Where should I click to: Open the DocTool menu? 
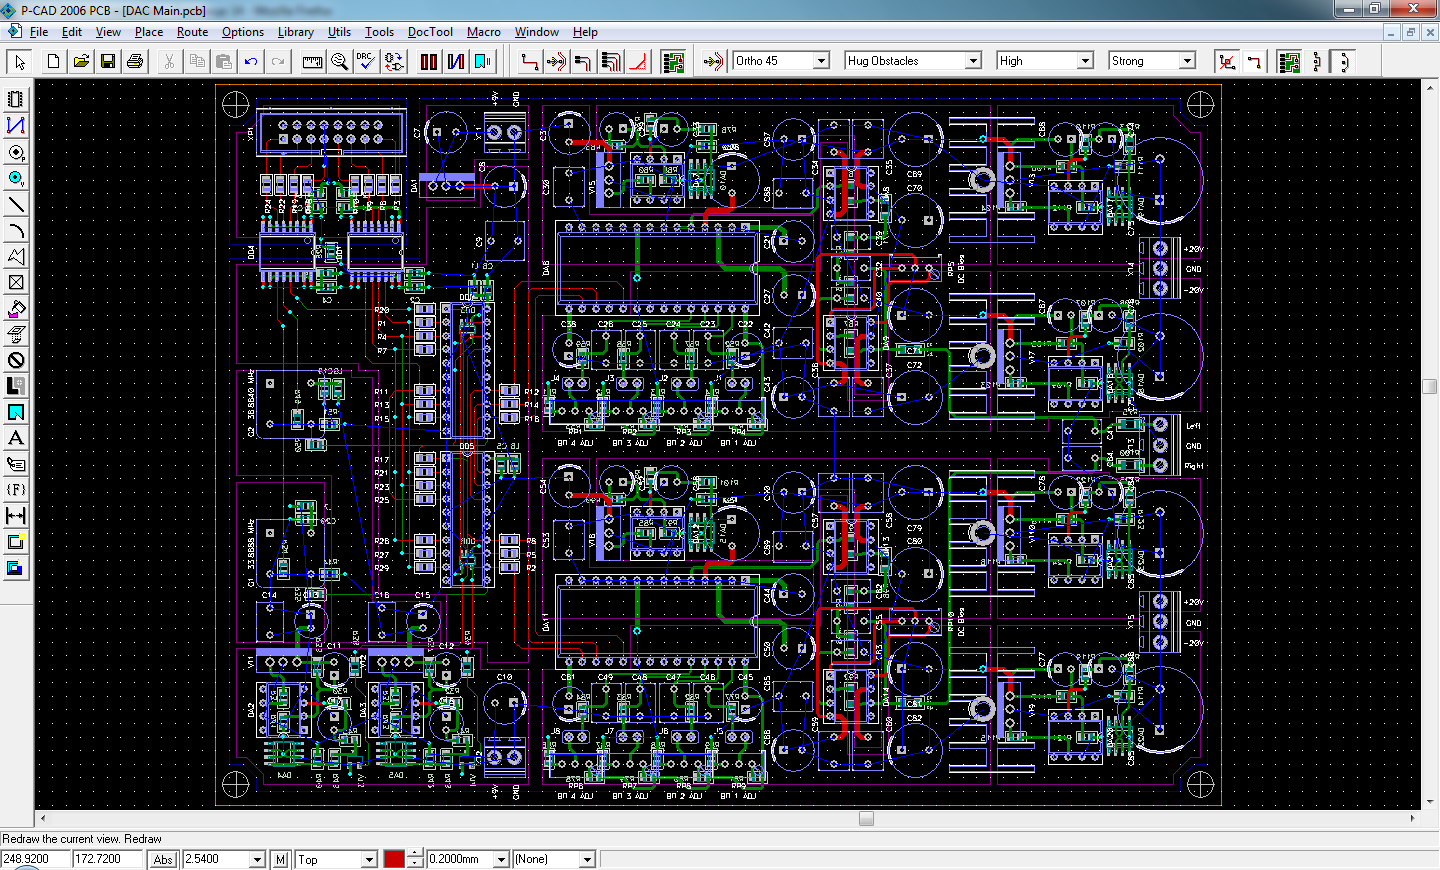point(431,32)
